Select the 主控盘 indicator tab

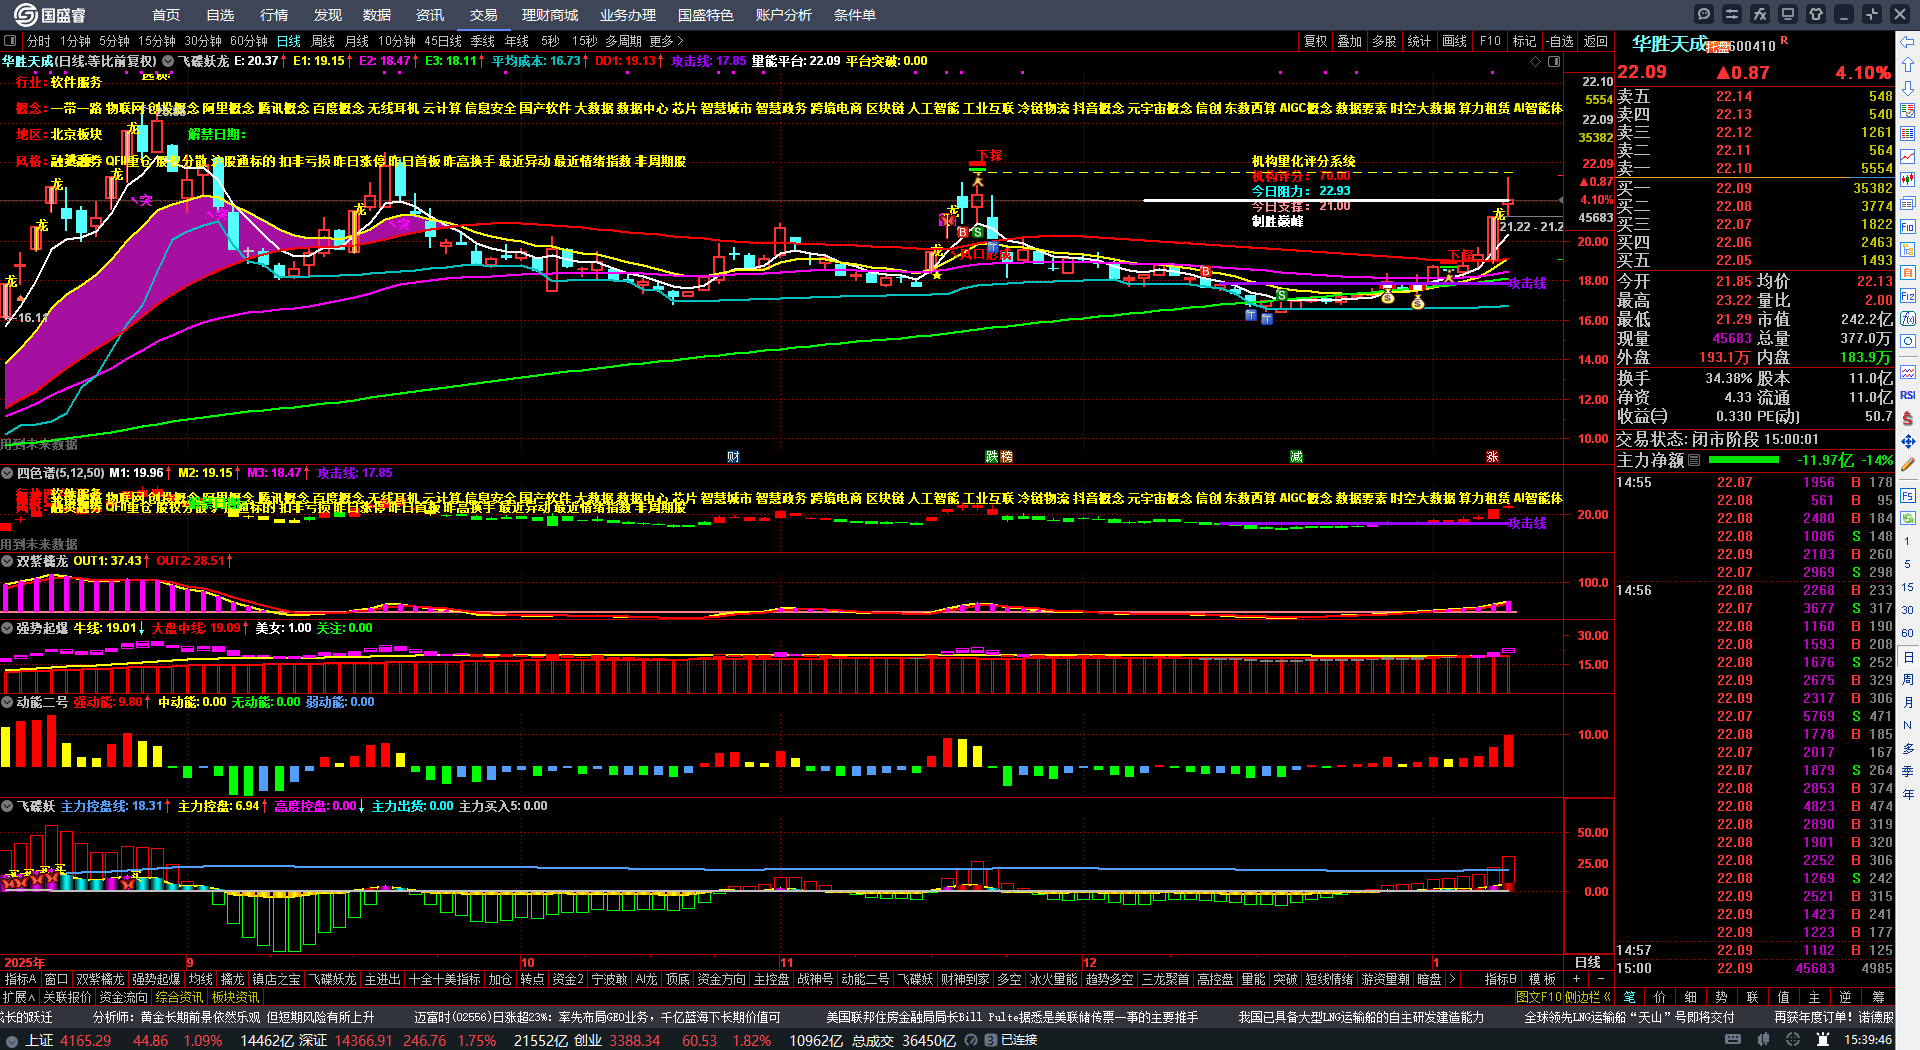click(771, 980)
